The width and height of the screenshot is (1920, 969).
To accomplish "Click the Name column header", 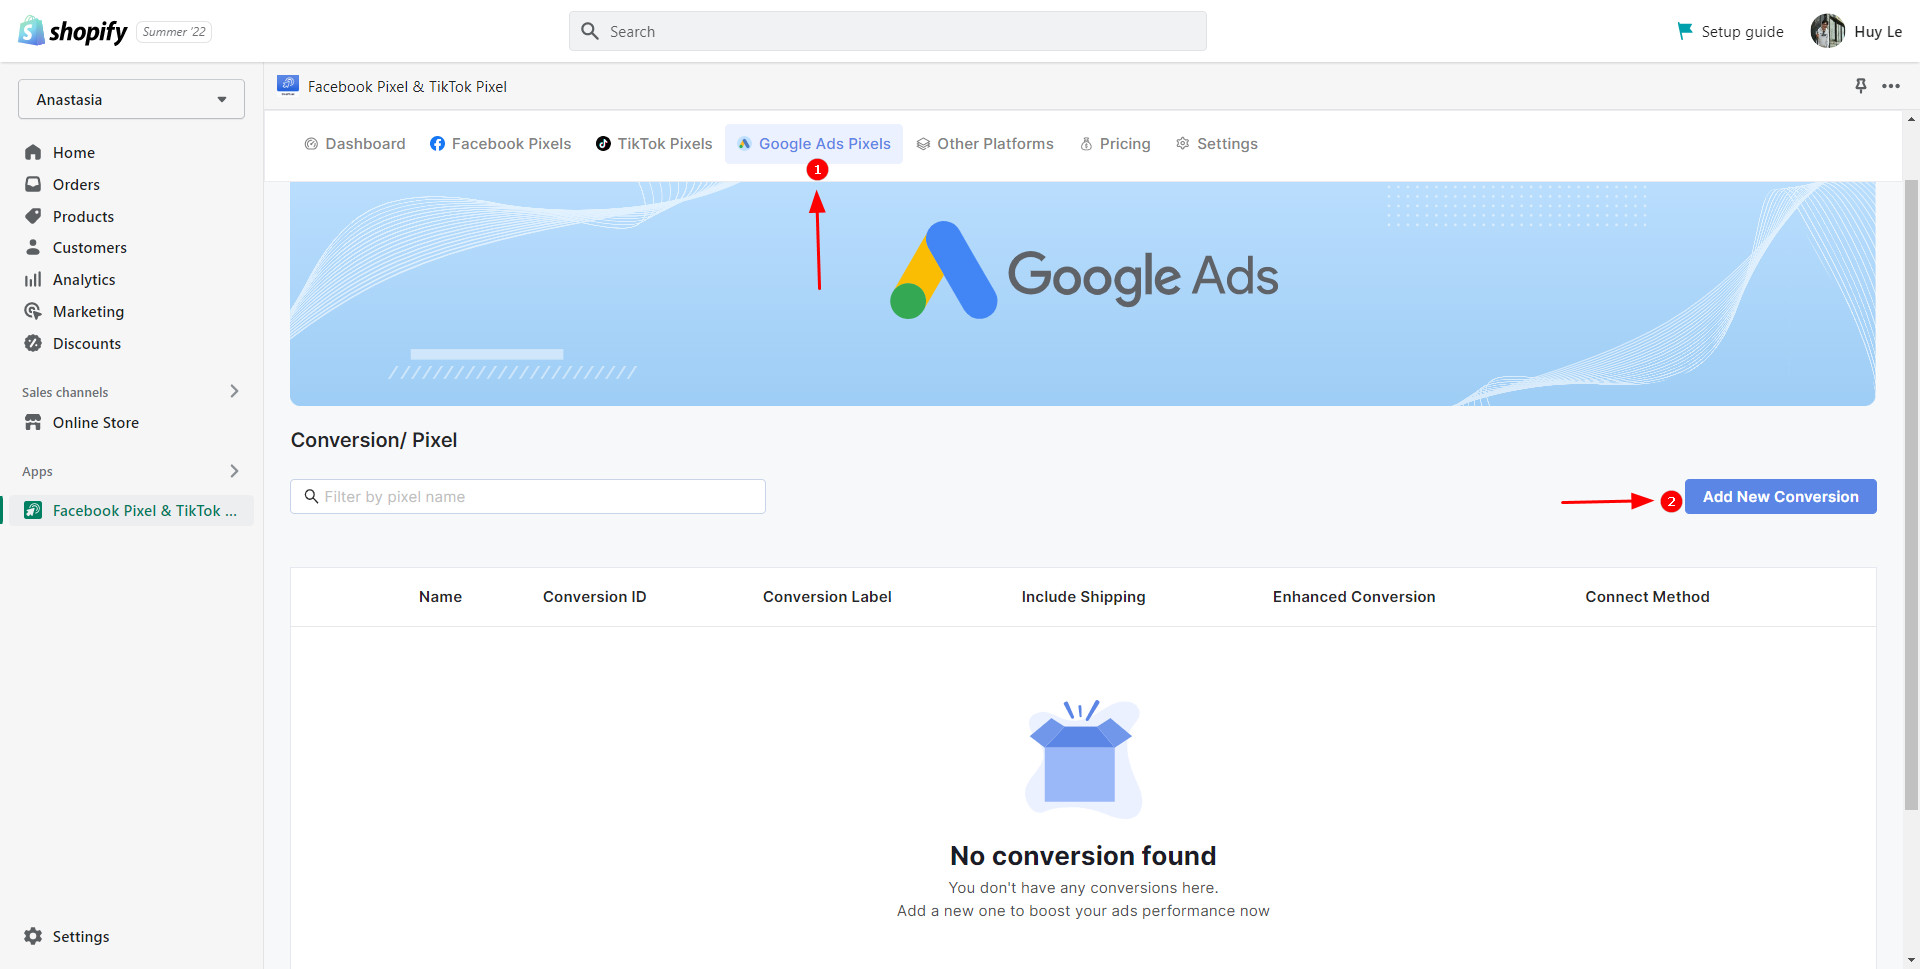I will pos(440,597).
